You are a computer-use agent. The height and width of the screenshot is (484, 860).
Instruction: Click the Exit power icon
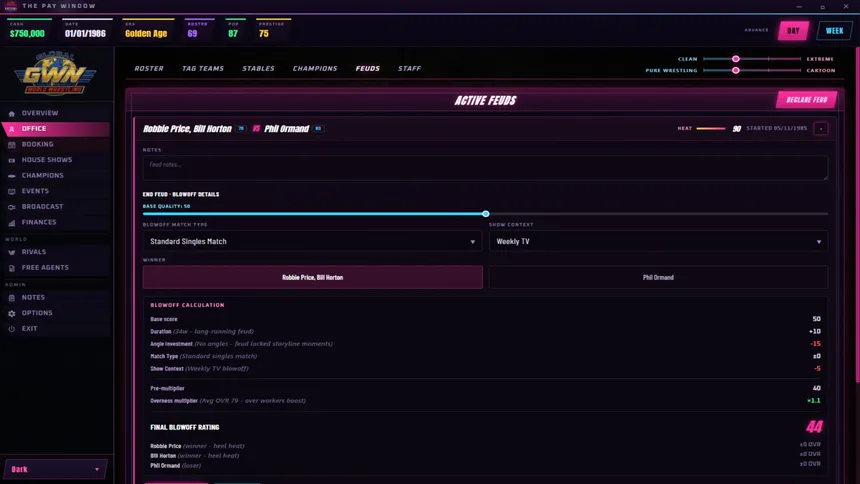[x=12, y=329]
